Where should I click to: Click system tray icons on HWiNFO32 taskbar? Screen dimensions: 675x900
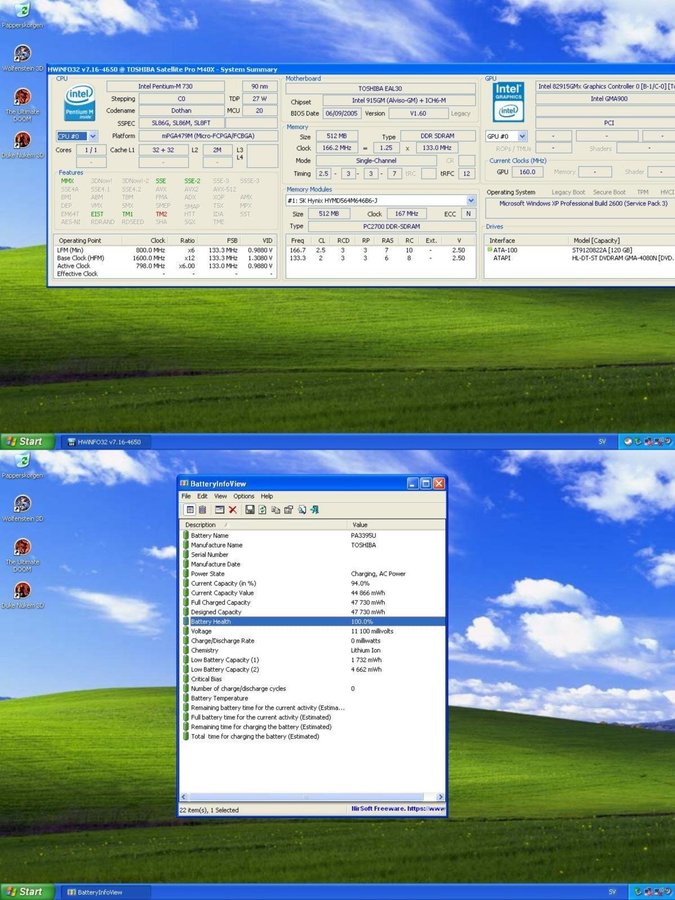tap(647, 441)
